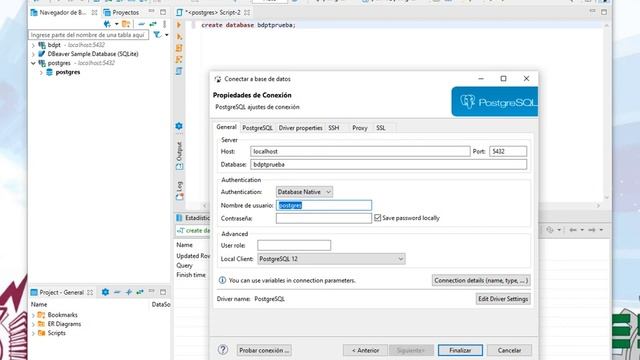
Task: Toggle link with editor arrows in database navigator
Action: click(153, 24)
